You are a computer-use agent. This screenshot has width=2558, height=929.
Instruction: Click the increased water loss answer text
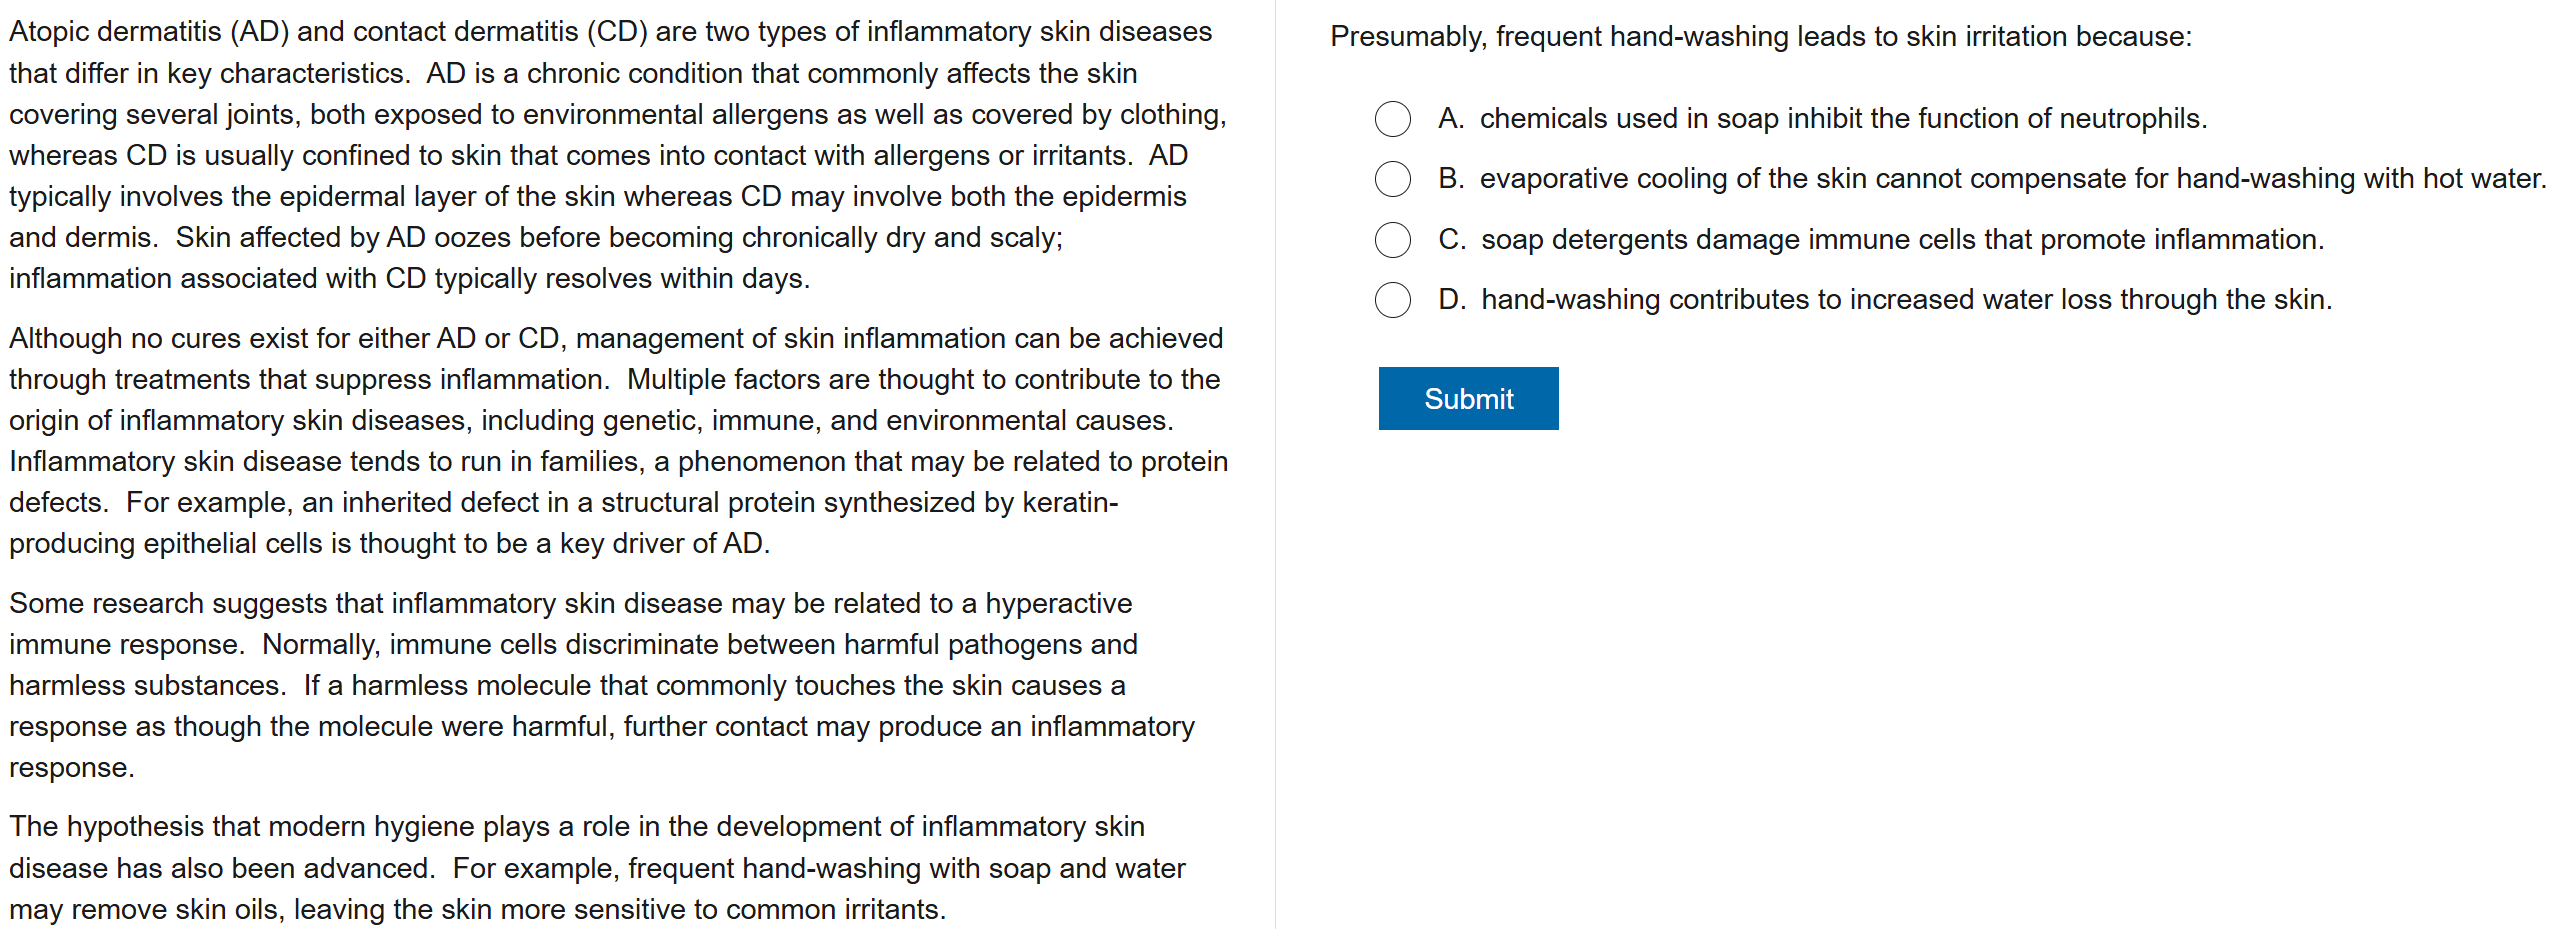1906,300
